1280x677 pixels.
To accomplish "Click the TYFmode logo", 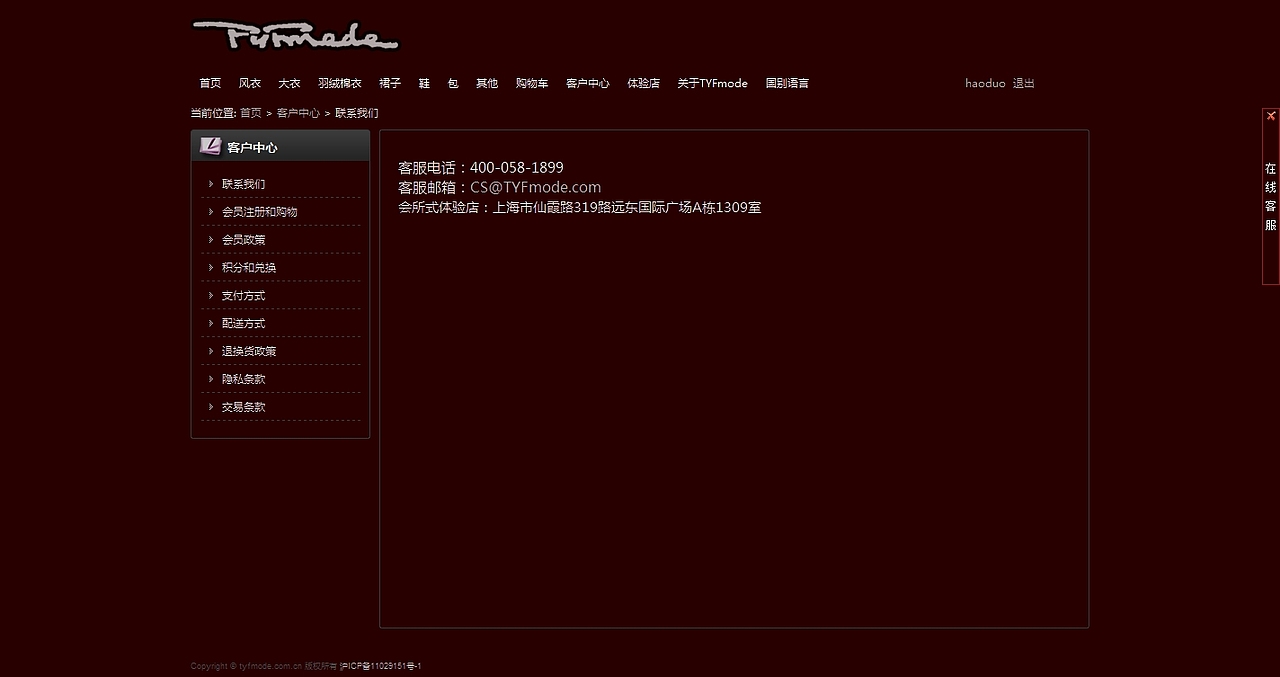I will pos(295,35).
